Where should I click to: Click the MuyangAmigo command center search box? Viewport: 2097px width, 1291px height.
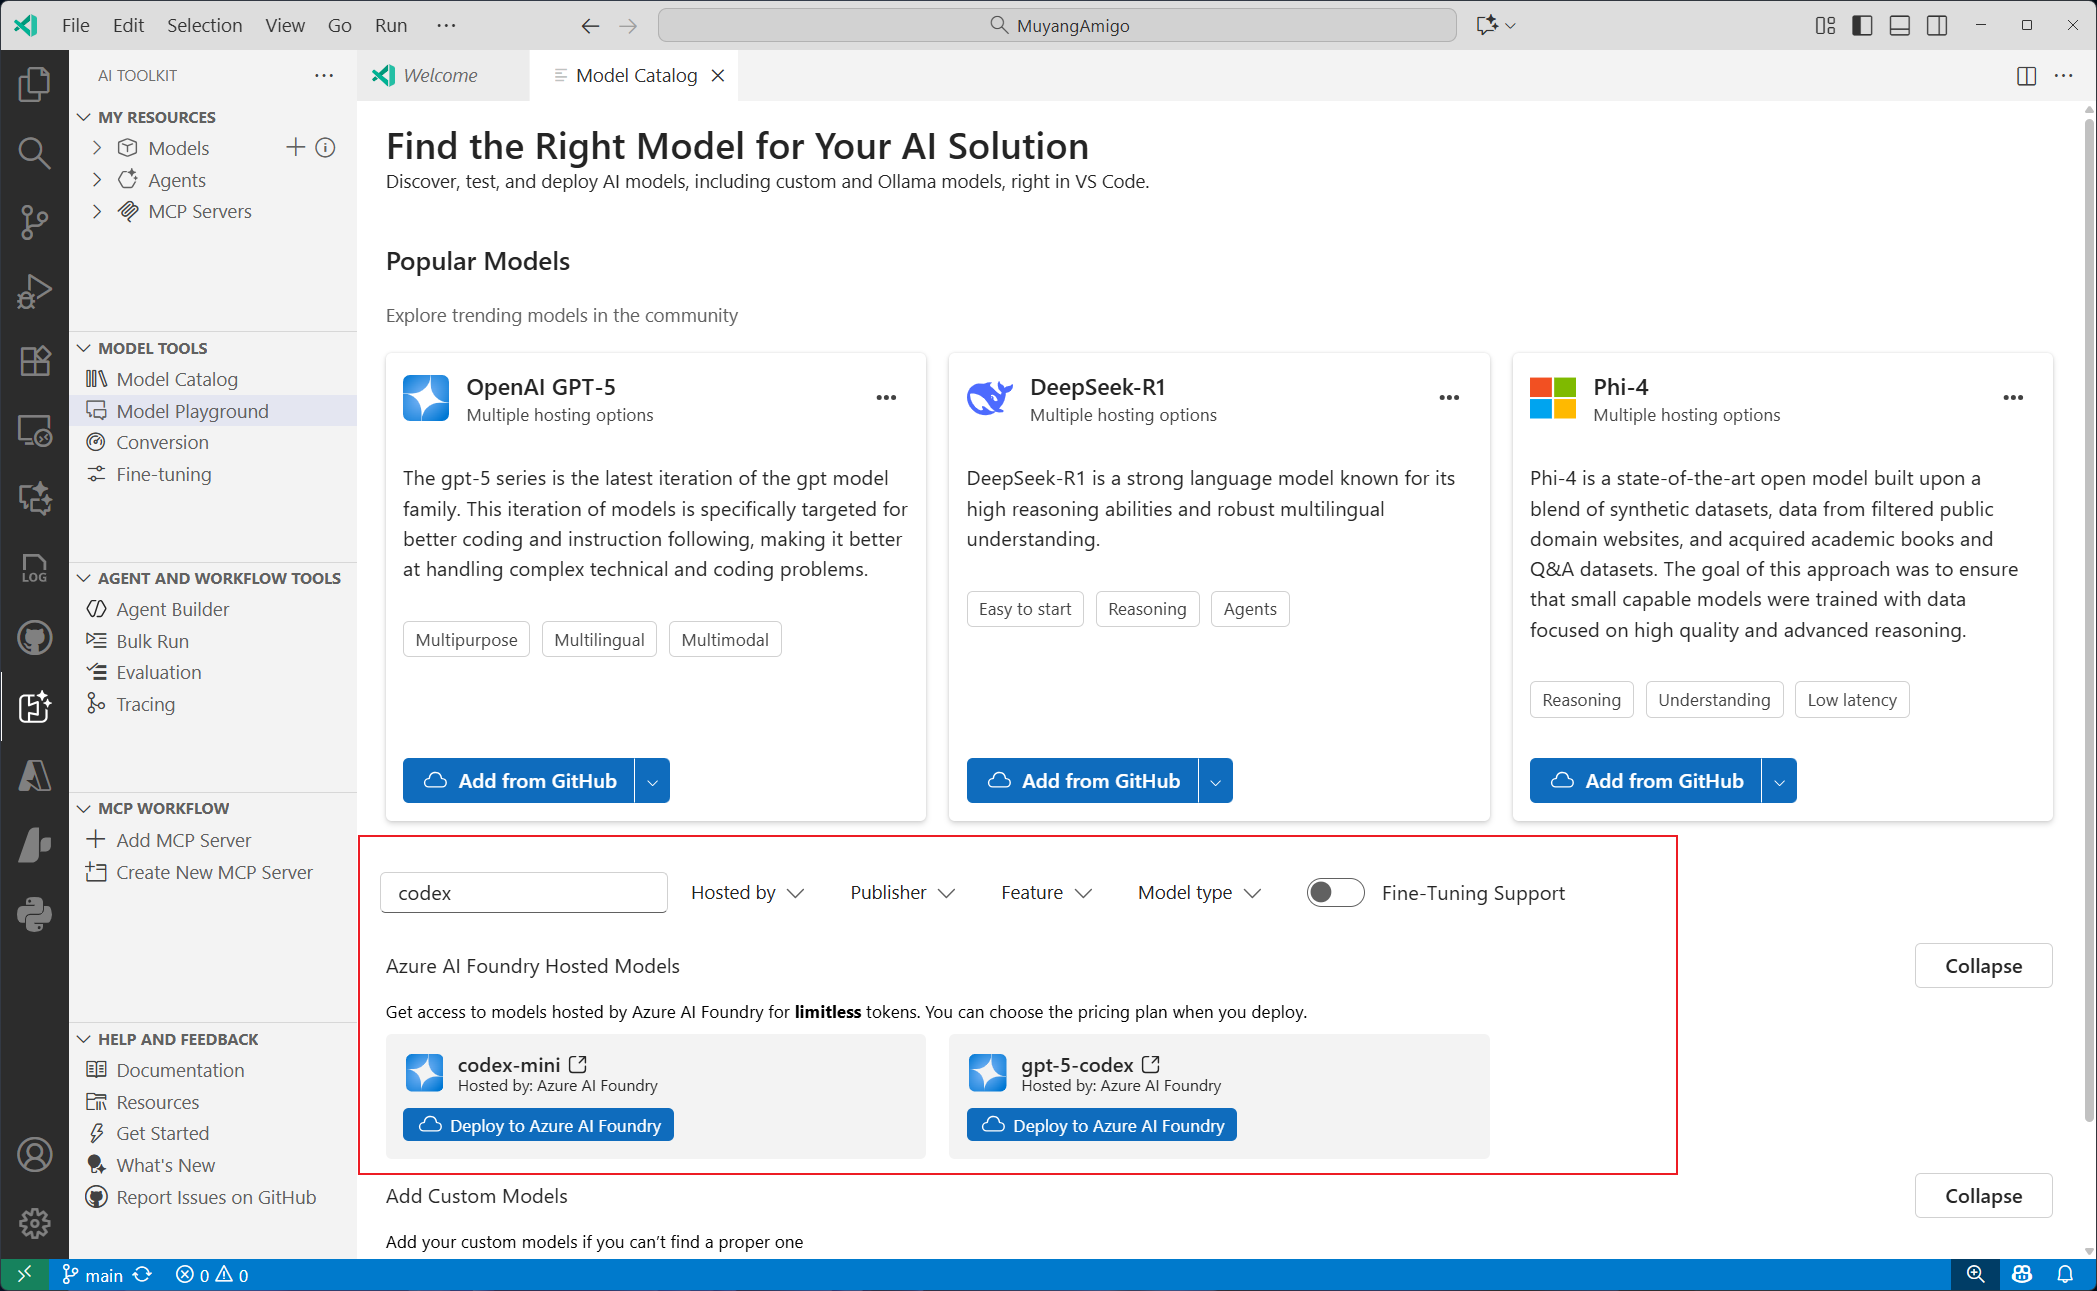[1057, 26]
